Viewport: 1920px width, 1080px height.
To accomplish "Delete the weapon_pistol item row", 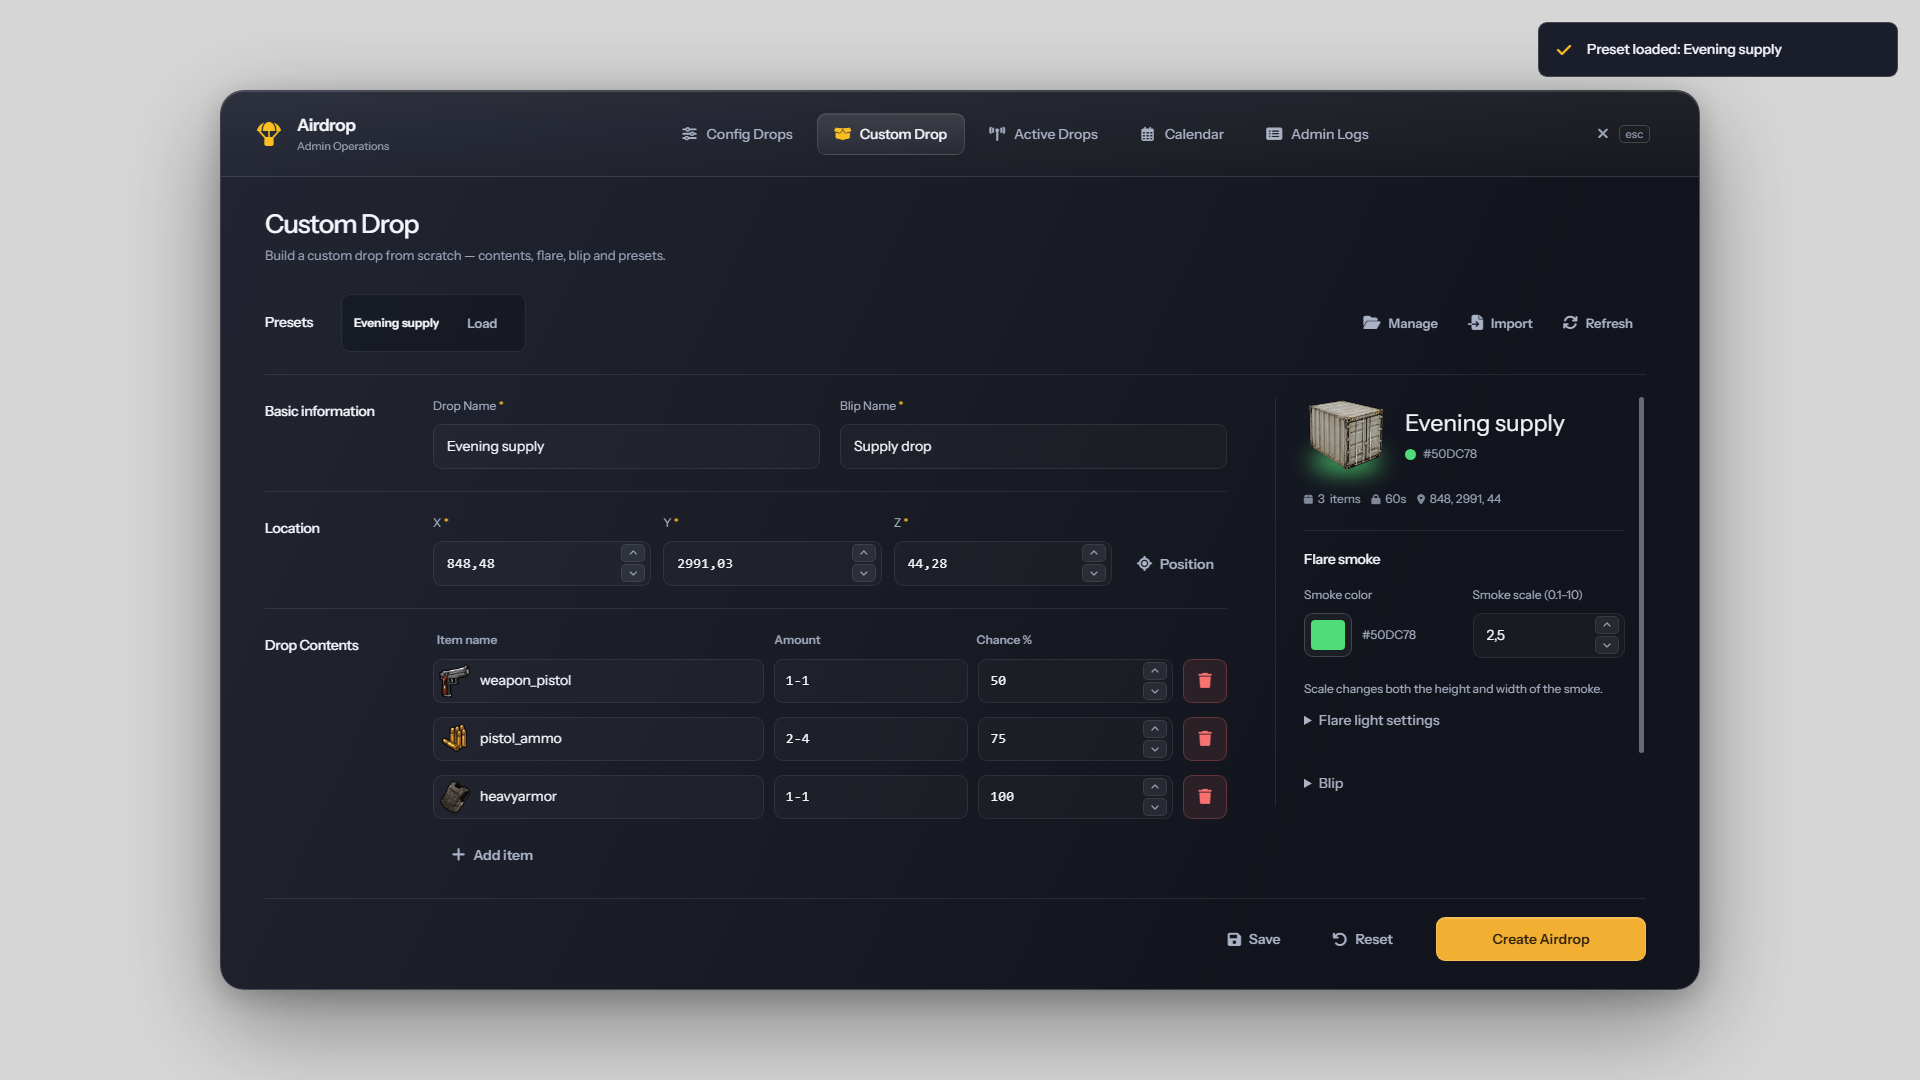I will pos(1204,681).
